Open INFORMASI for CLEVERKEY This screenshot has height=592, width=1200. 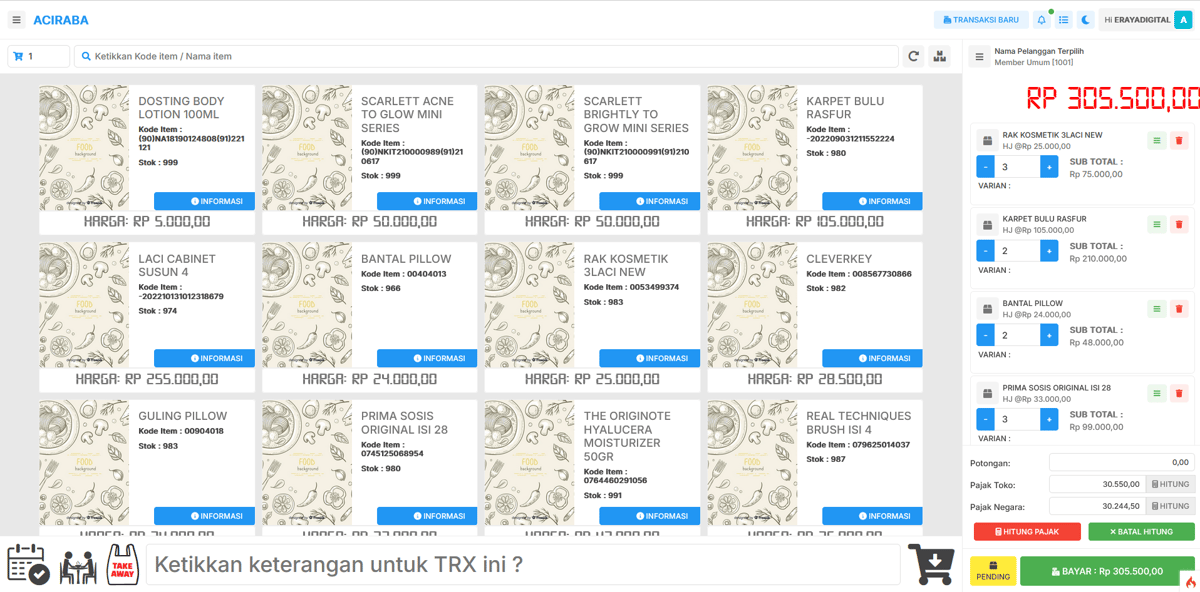(x=872, y=358)
